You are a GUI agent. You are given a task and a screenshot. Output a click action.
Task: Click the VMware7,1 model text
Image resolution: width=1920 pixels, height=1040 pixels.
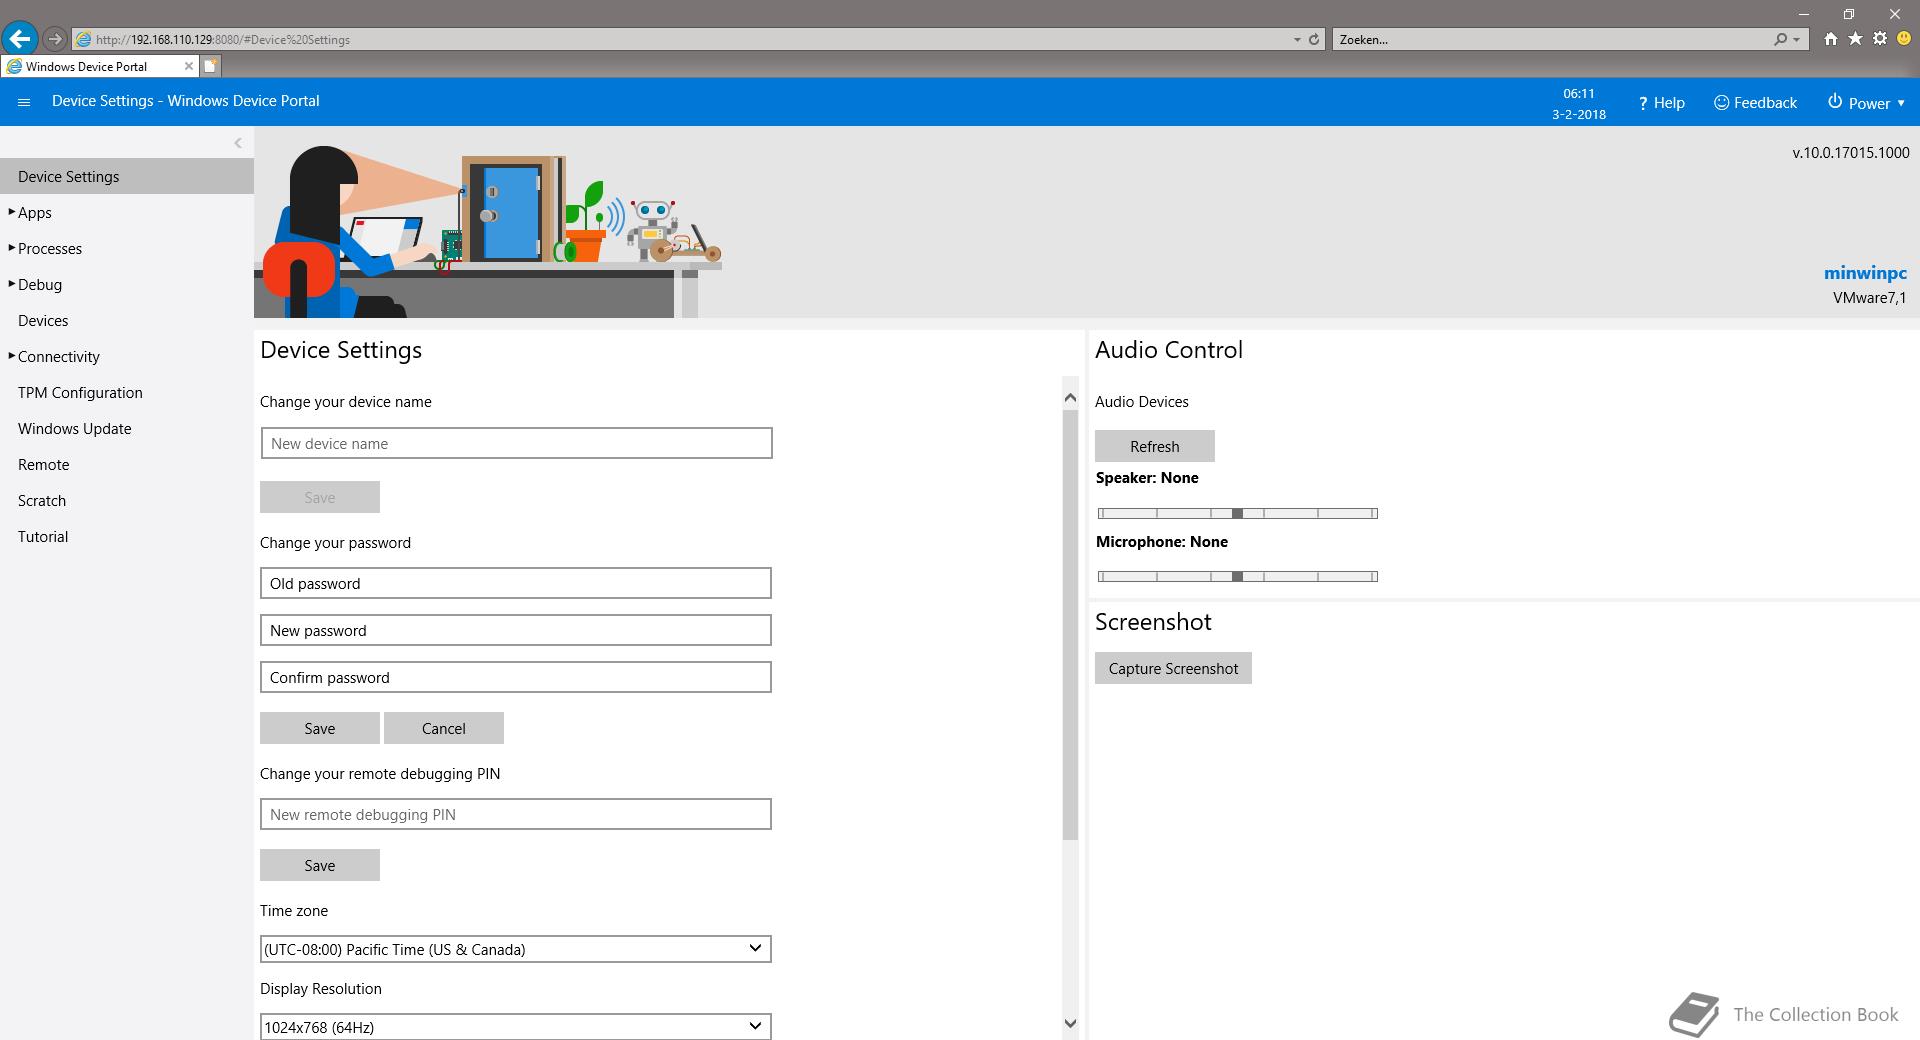pos(1870,297)
